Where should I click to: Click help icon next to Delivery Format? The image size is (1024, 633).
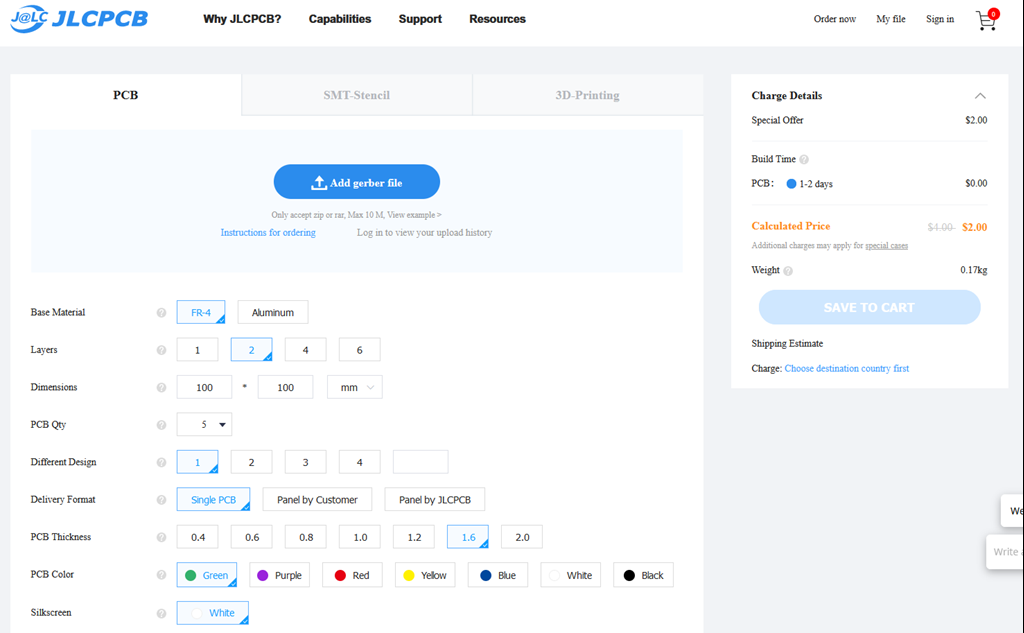(161, 500)
